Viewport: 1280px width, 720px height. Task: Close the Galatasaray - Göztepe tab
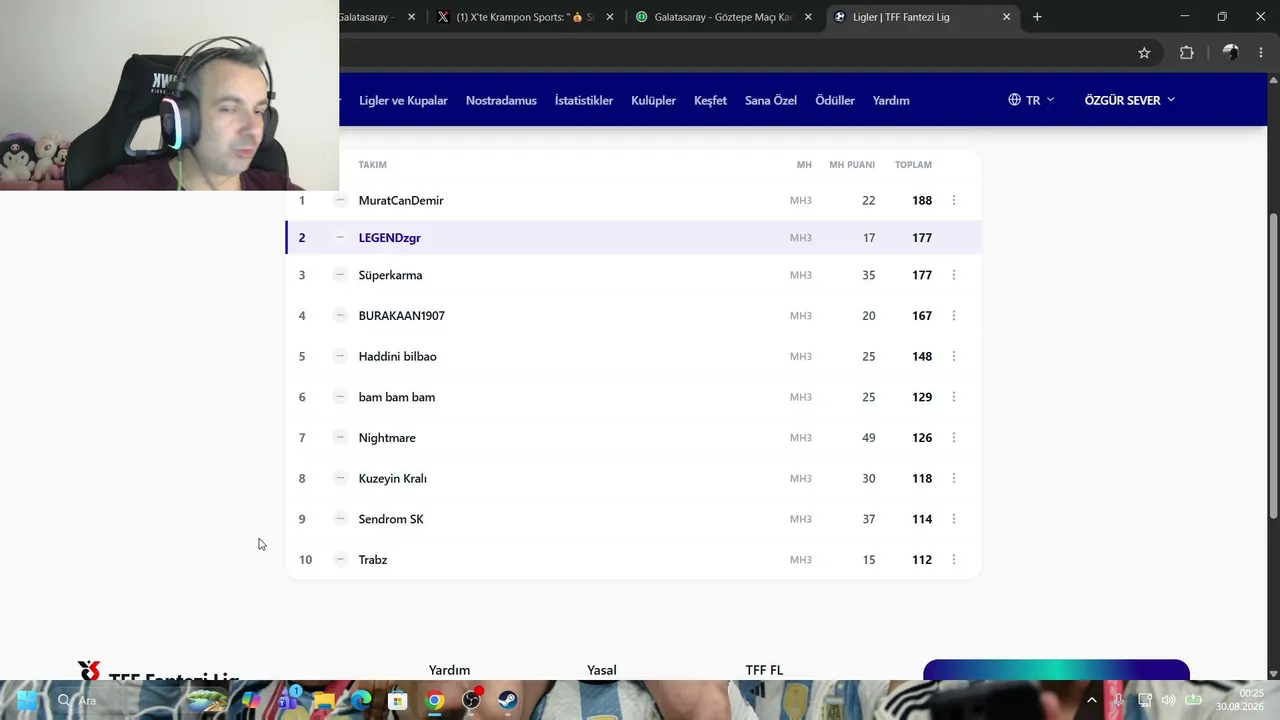(x=808, y=17)
